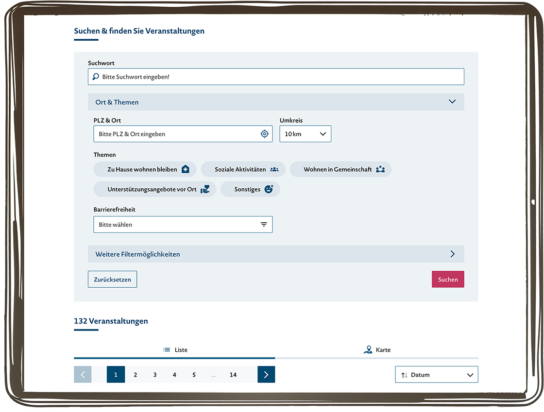Jump to last page 14
The image size is (544, 412).
pyautogui.click(x=233, y=375)
